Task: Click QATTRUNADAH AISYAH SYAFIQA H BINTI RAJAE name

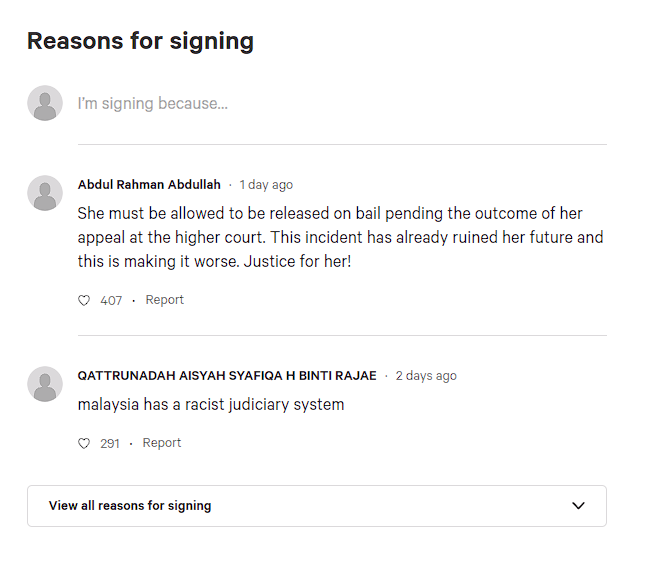Action: click(x=227, y=376)
